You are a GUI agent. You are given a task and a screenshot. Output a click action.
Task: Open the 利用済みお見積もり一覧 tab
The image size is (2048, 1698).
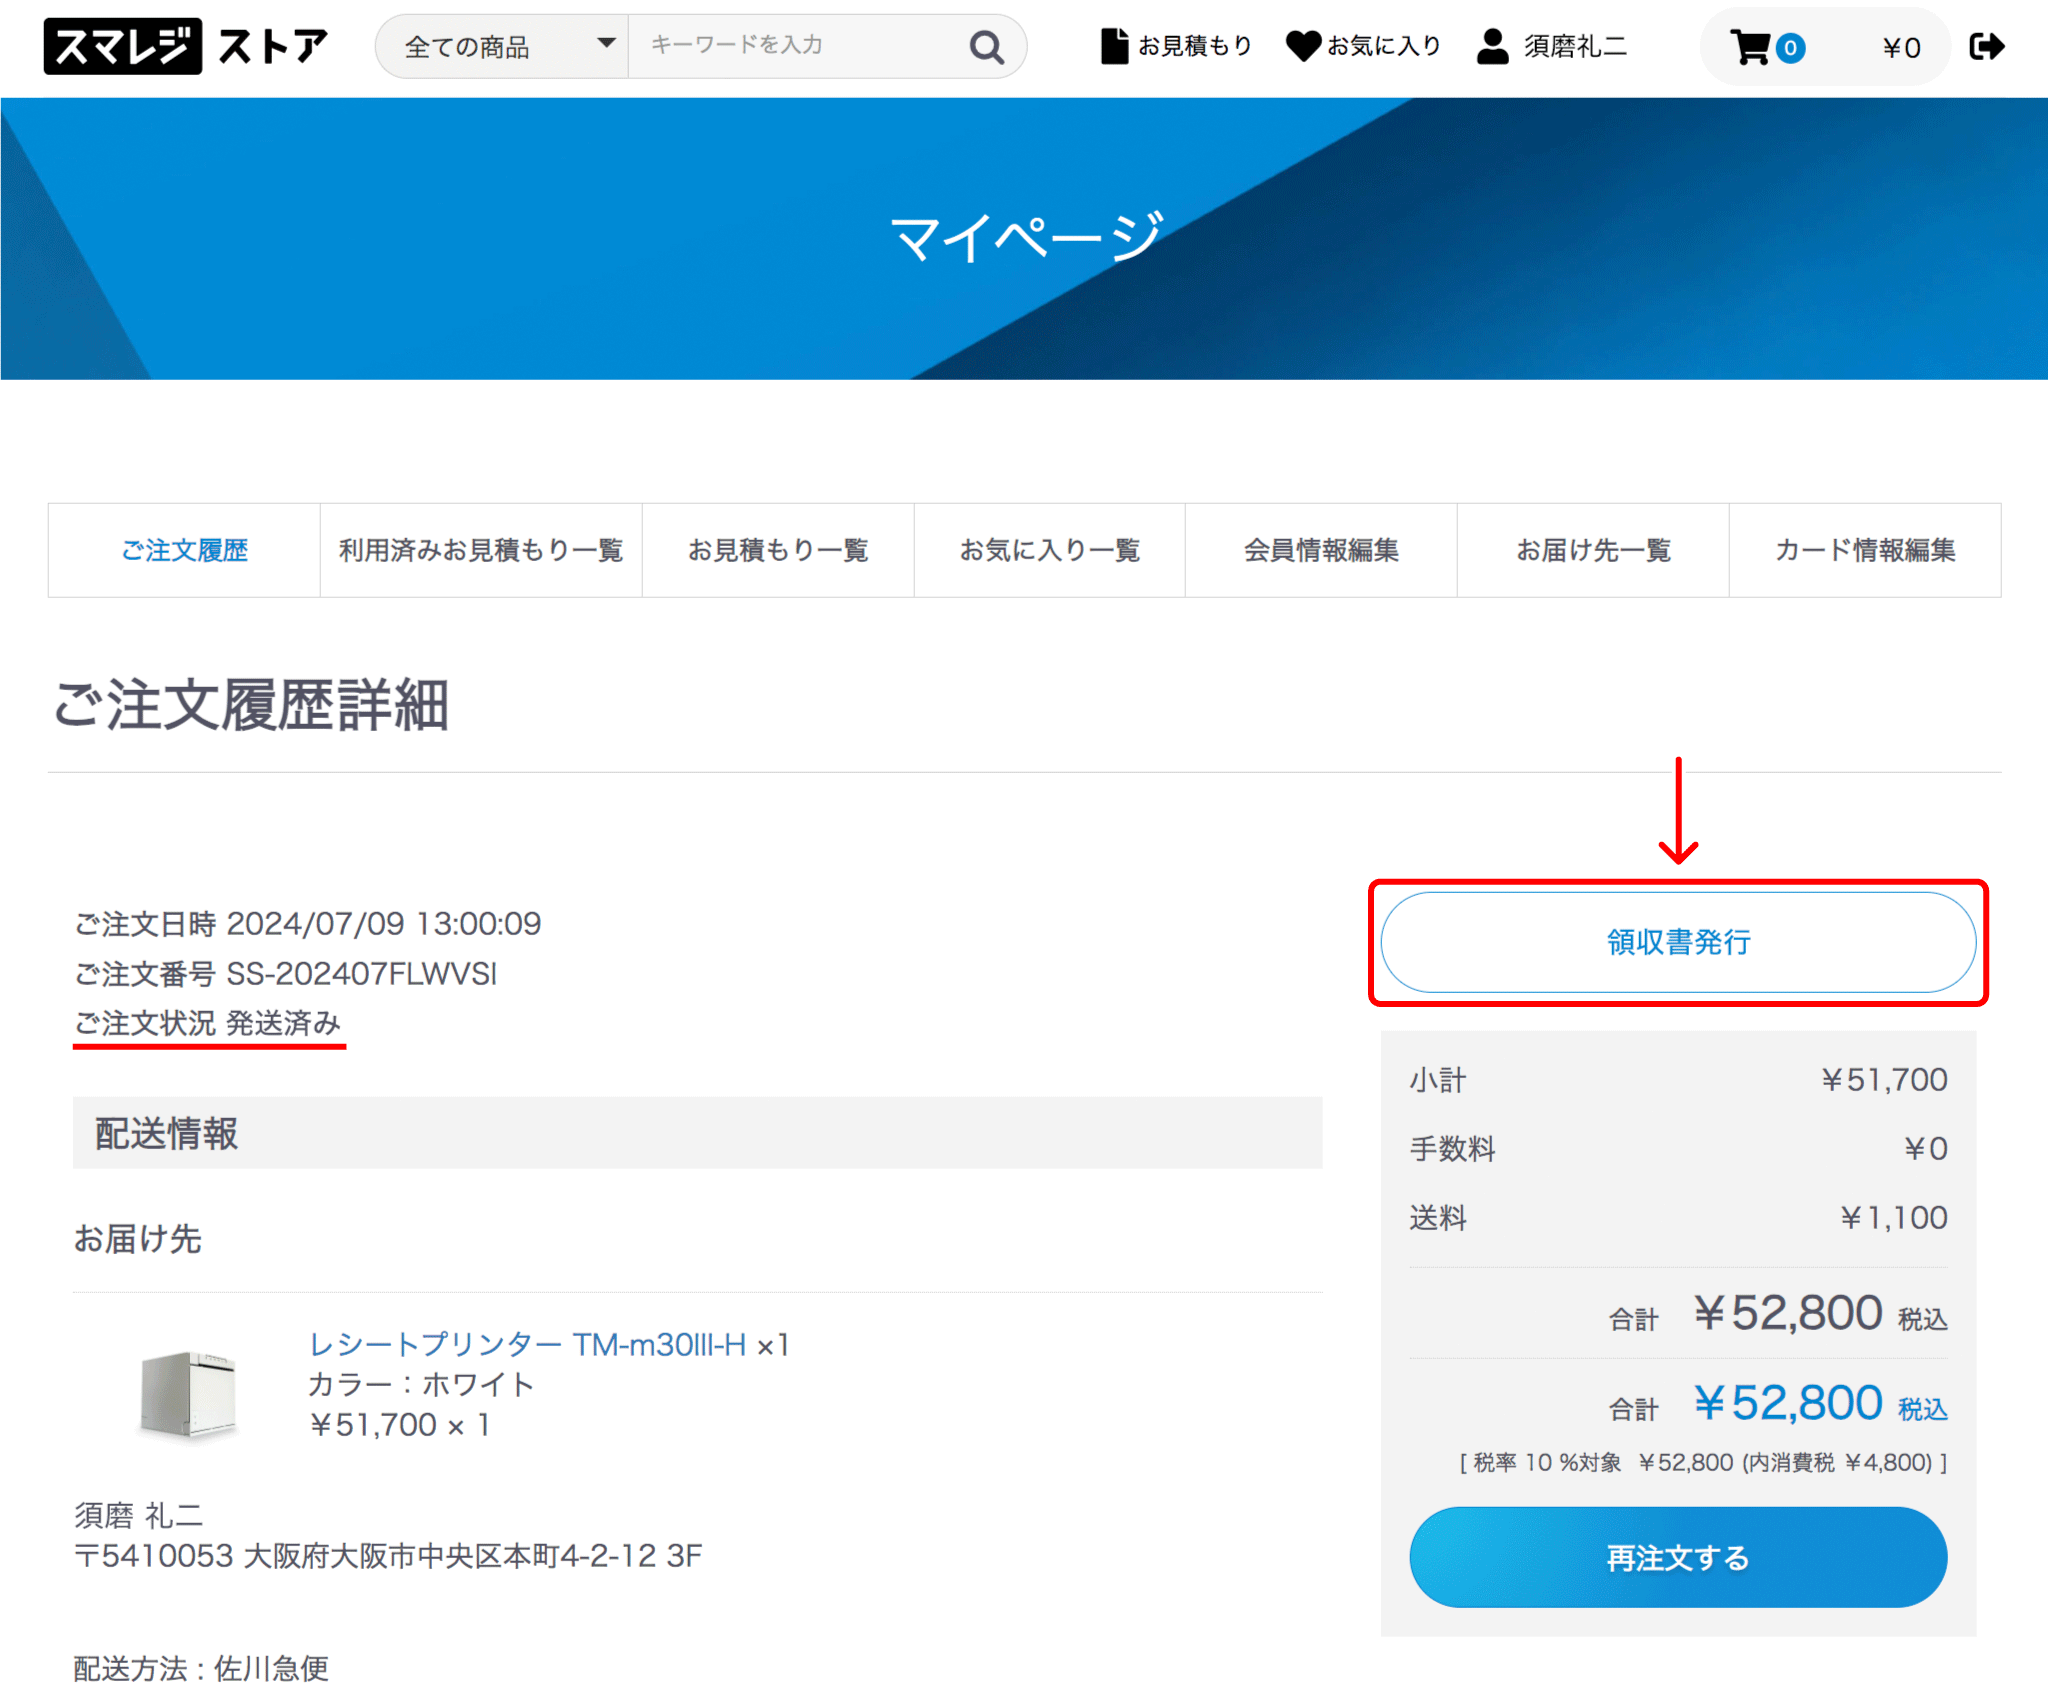(x=481, y=550)
